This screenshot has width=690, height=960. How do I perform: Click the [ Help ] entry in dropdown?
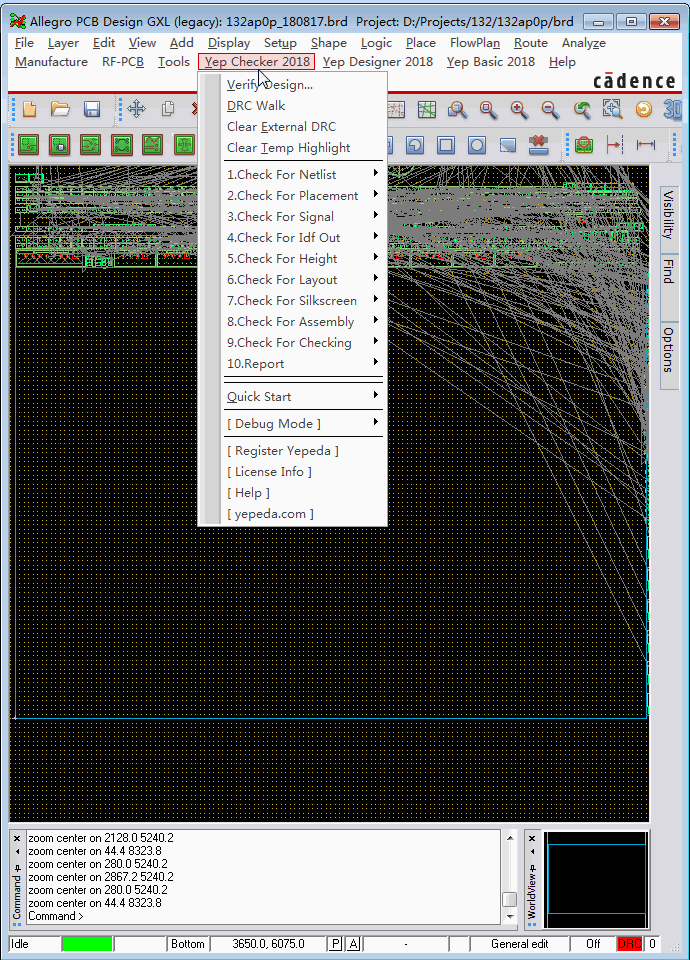click(303, 493)
